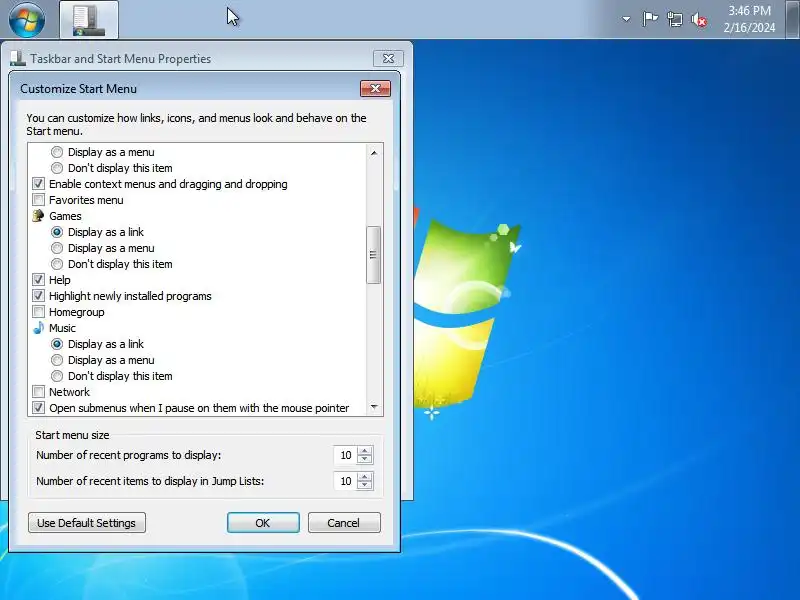Image resolution: width=800 pixels, height=600 pixels.
Task: Show hidden tray icons arrow
Action: [626, 19]
